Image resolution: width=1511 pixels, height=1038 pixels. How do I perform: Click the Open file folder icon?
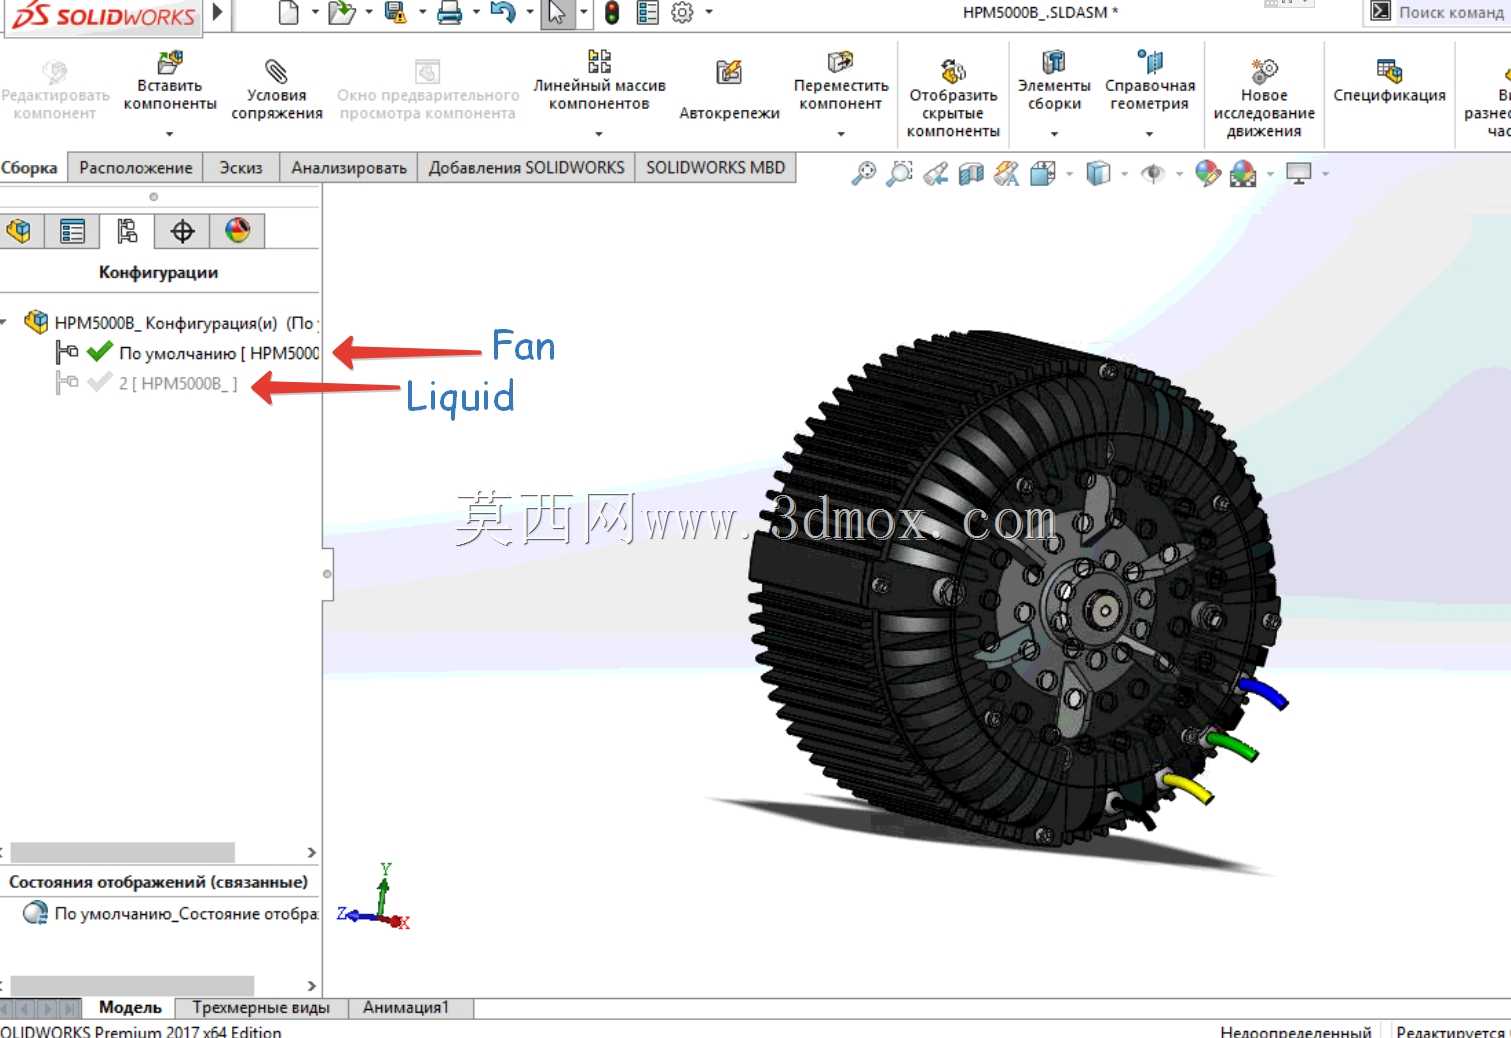(x=341, y=13)
